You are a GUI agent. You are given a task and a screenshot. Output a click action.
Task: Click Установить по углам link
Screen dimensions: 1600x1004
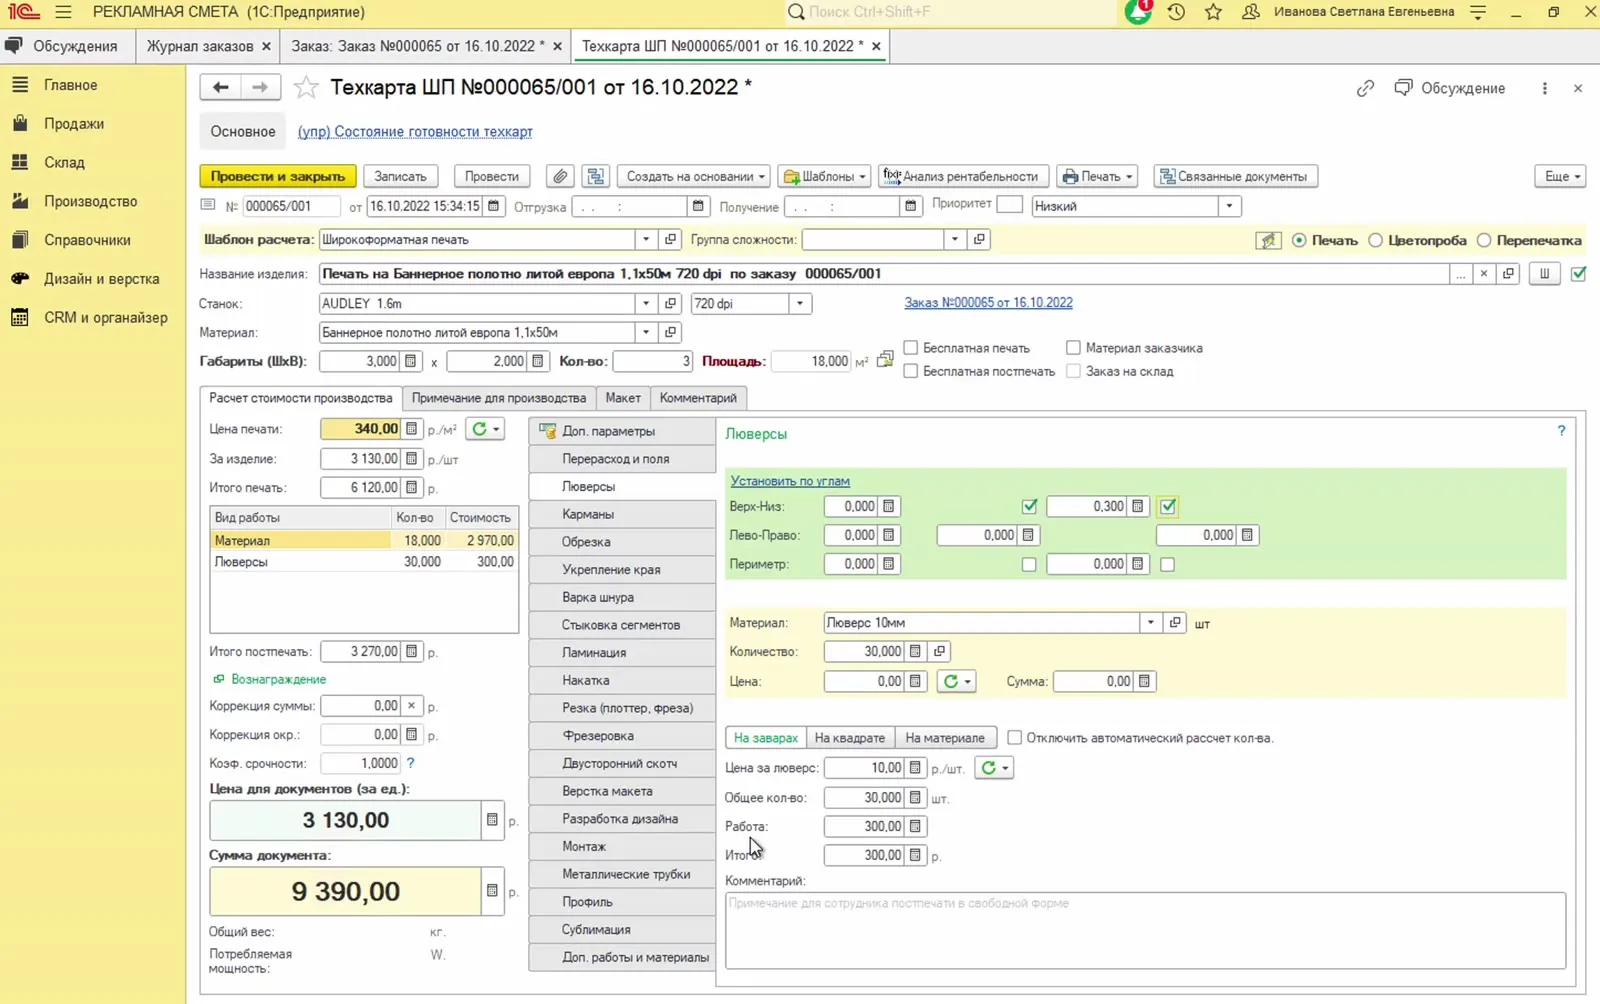pos(790,481)
